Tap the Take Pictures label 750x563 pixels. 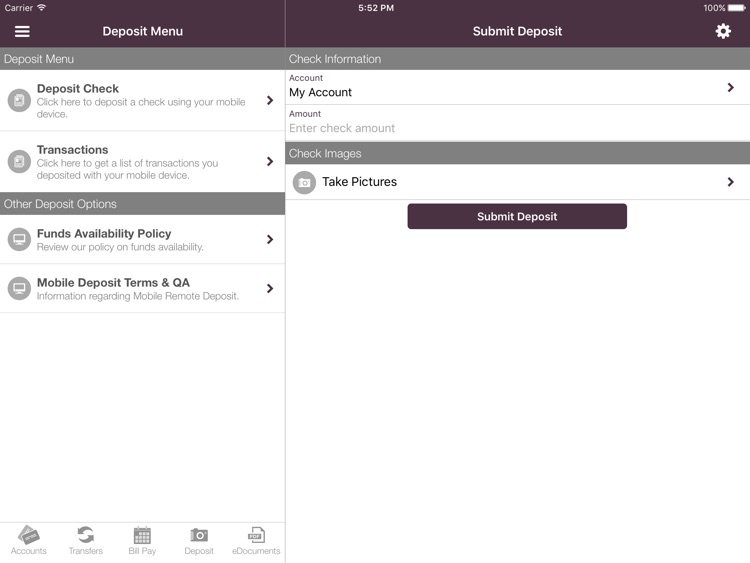(x=360, y=182)
